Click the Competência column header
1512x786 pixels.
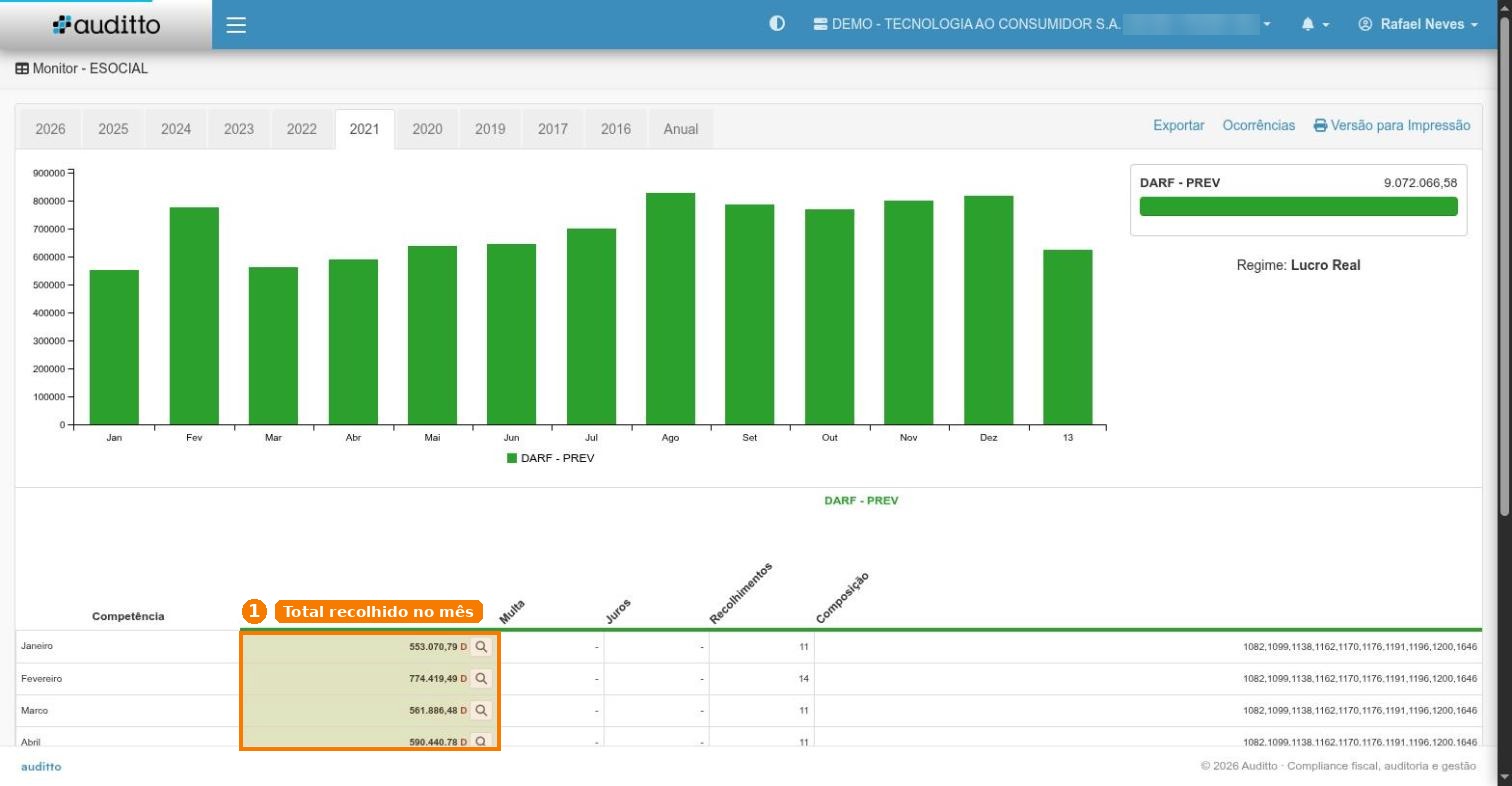click(128, 616)
